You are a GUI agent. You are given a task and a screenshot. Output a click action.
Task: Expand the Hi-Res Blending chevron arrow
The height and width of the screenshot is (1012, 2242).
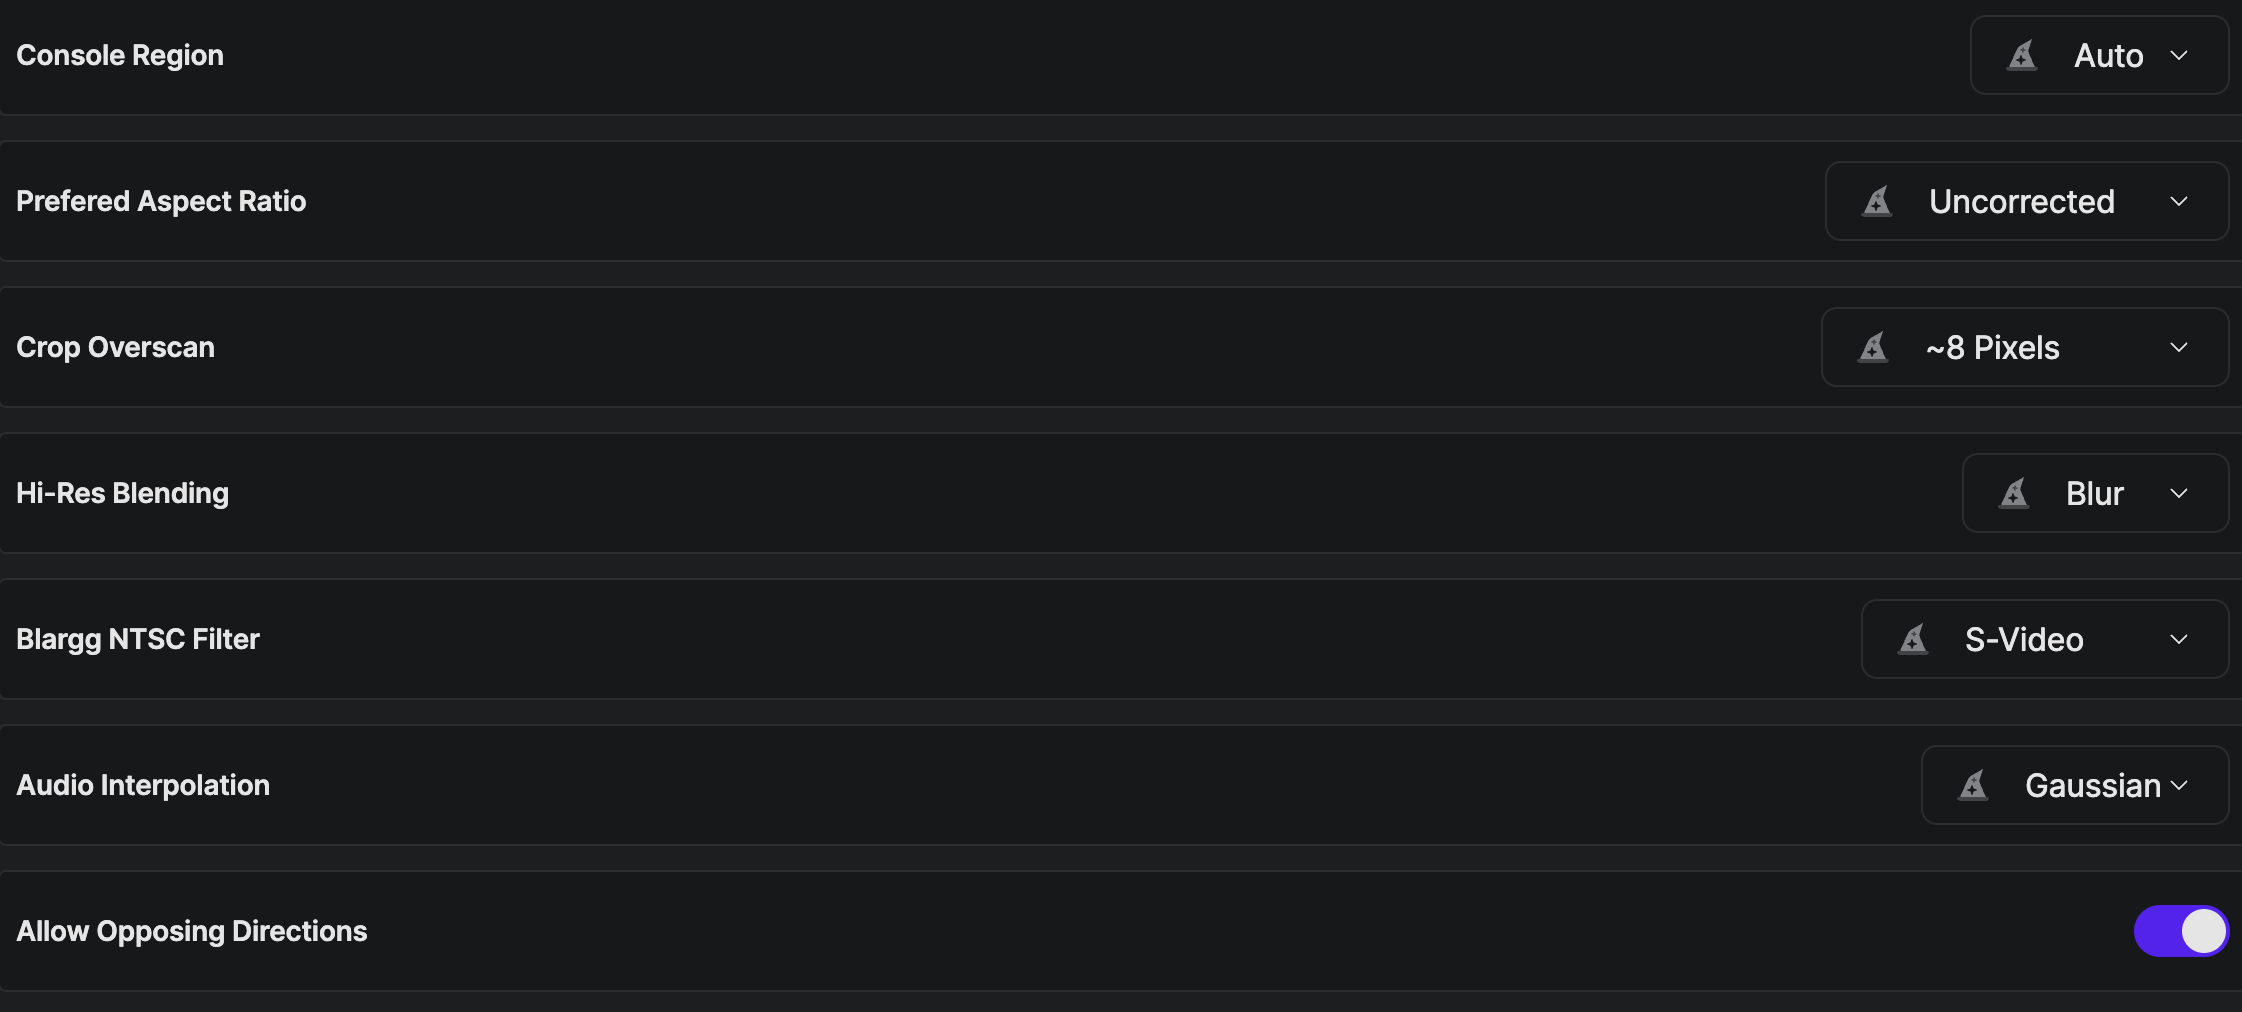(2179, 493)
